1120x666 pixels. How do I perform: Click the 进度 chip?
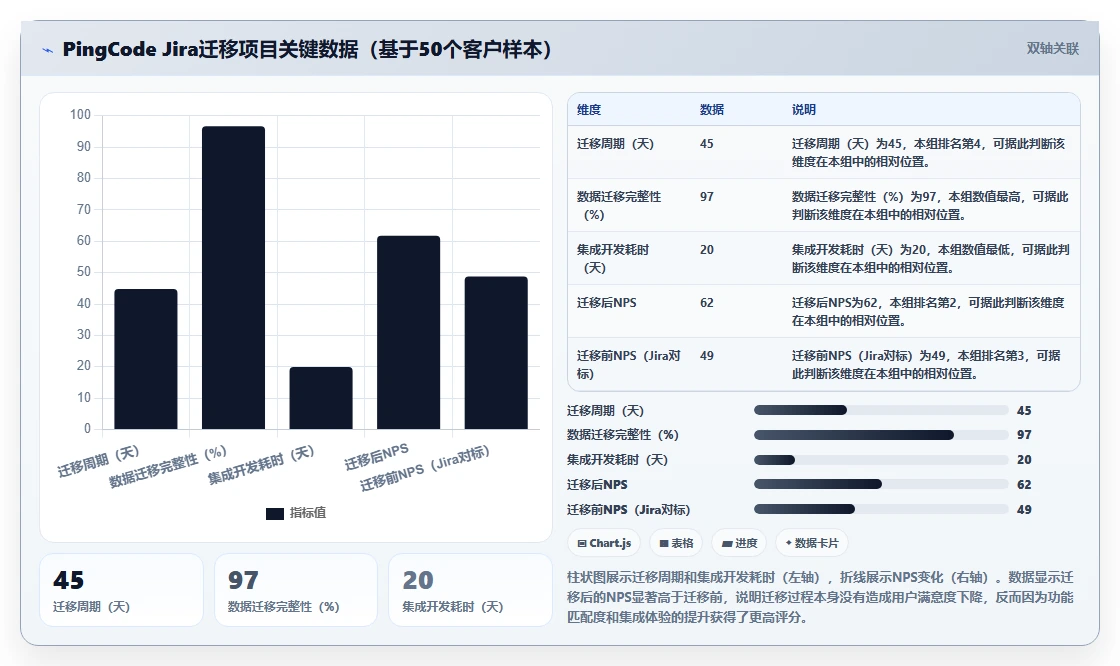point(739,543)
